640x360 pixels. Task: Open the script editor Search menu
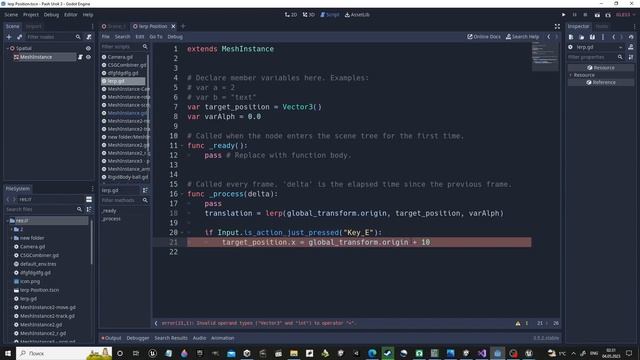click(x=122, y=37)
